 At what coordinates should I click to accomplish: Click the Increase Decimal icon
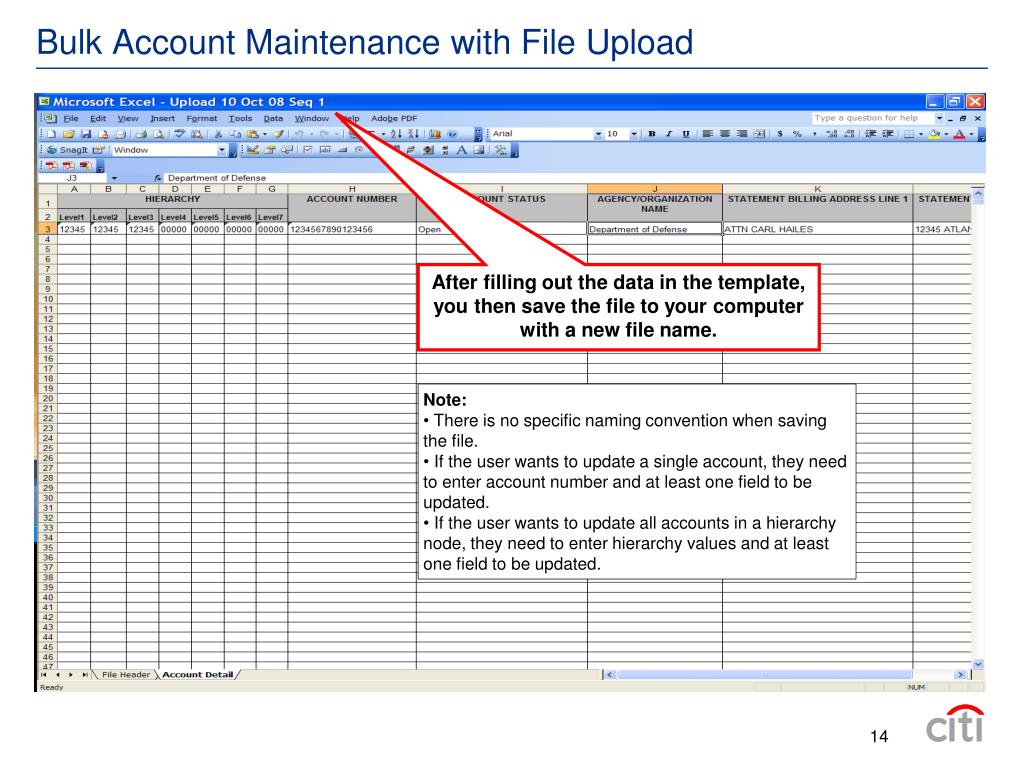coord(831,134)
